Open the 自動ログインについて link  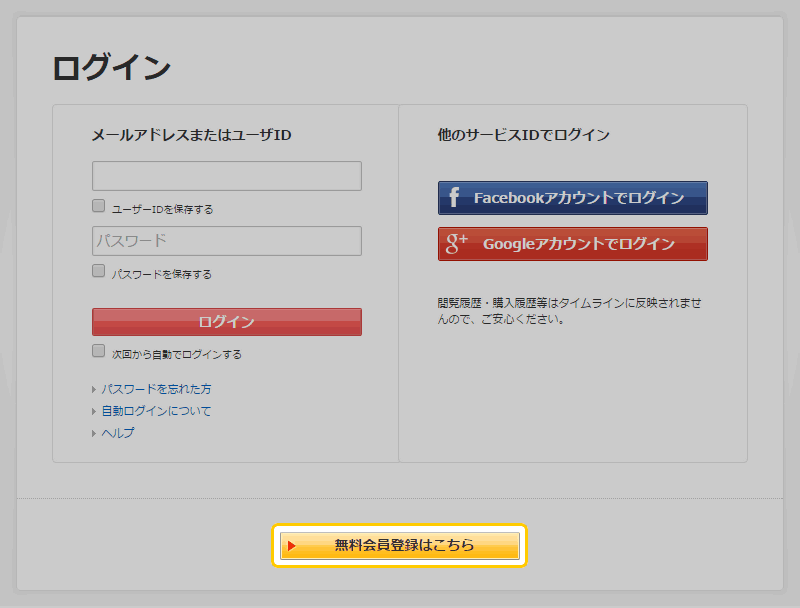click(x=156, y=411)
